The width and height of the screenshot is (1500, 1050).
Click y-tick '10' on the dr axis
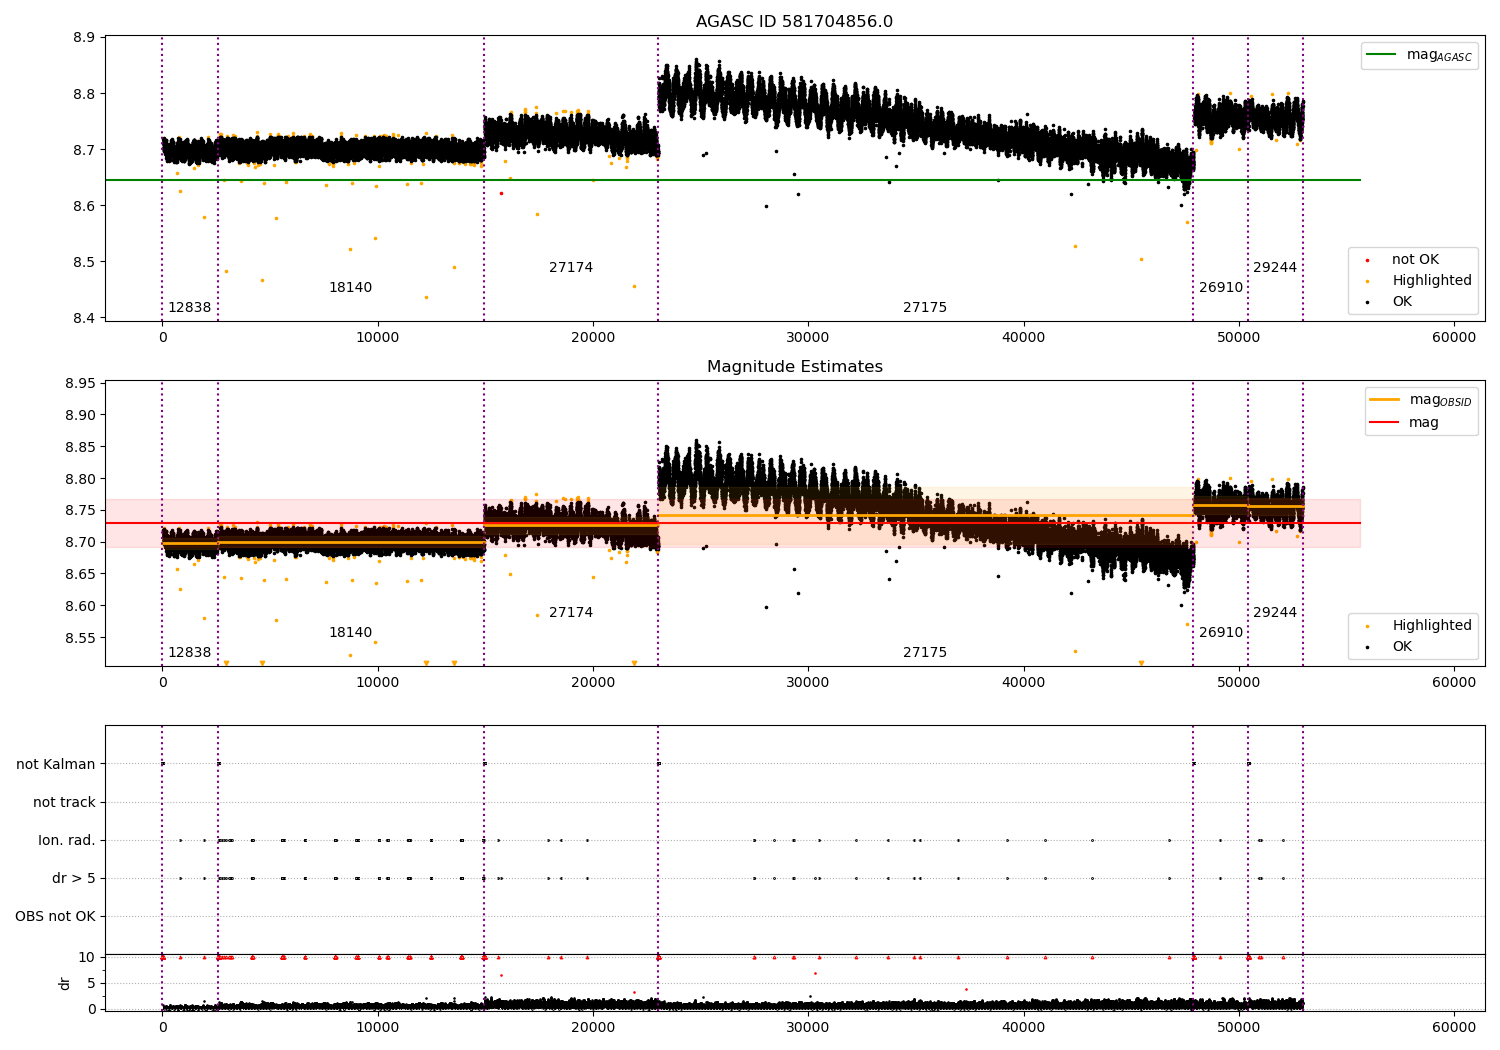[x=87, y=957]
